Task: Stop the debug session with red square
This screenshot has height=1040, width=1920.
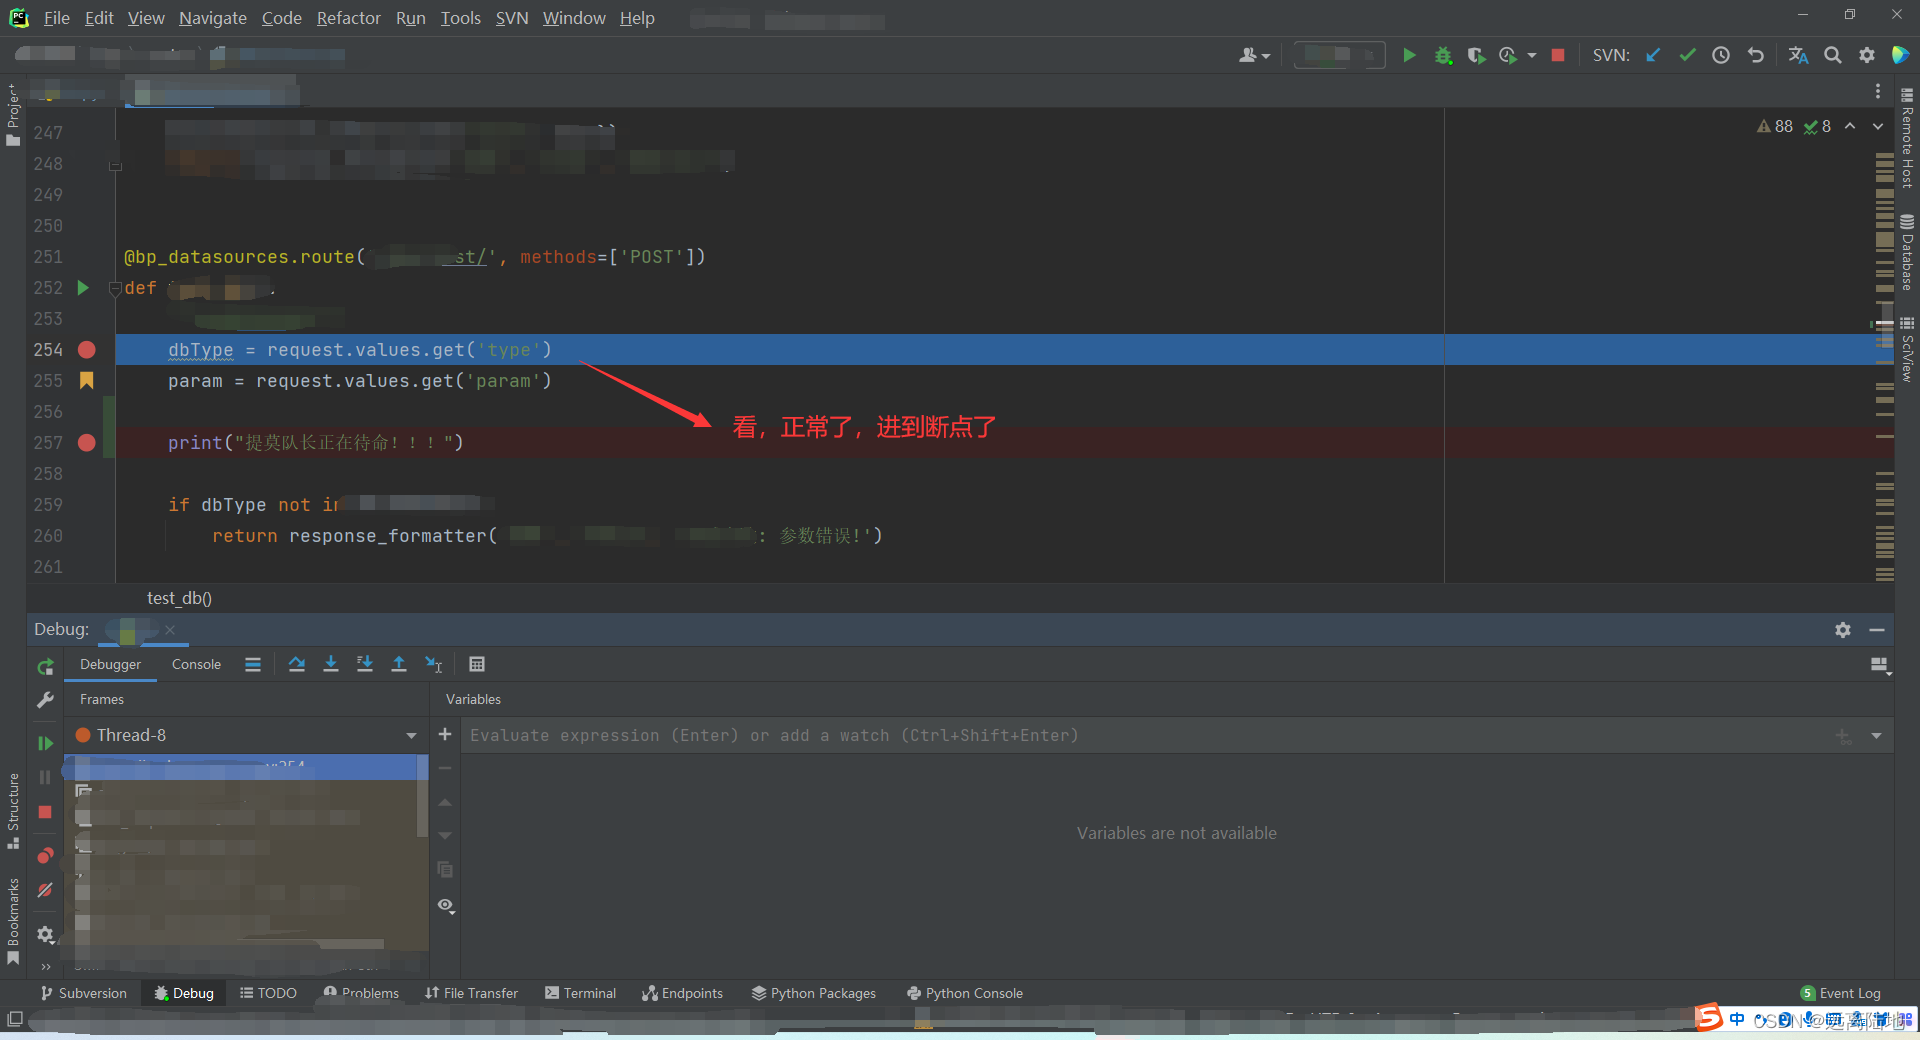Action: pyautogui.click(x=45, y=812)
